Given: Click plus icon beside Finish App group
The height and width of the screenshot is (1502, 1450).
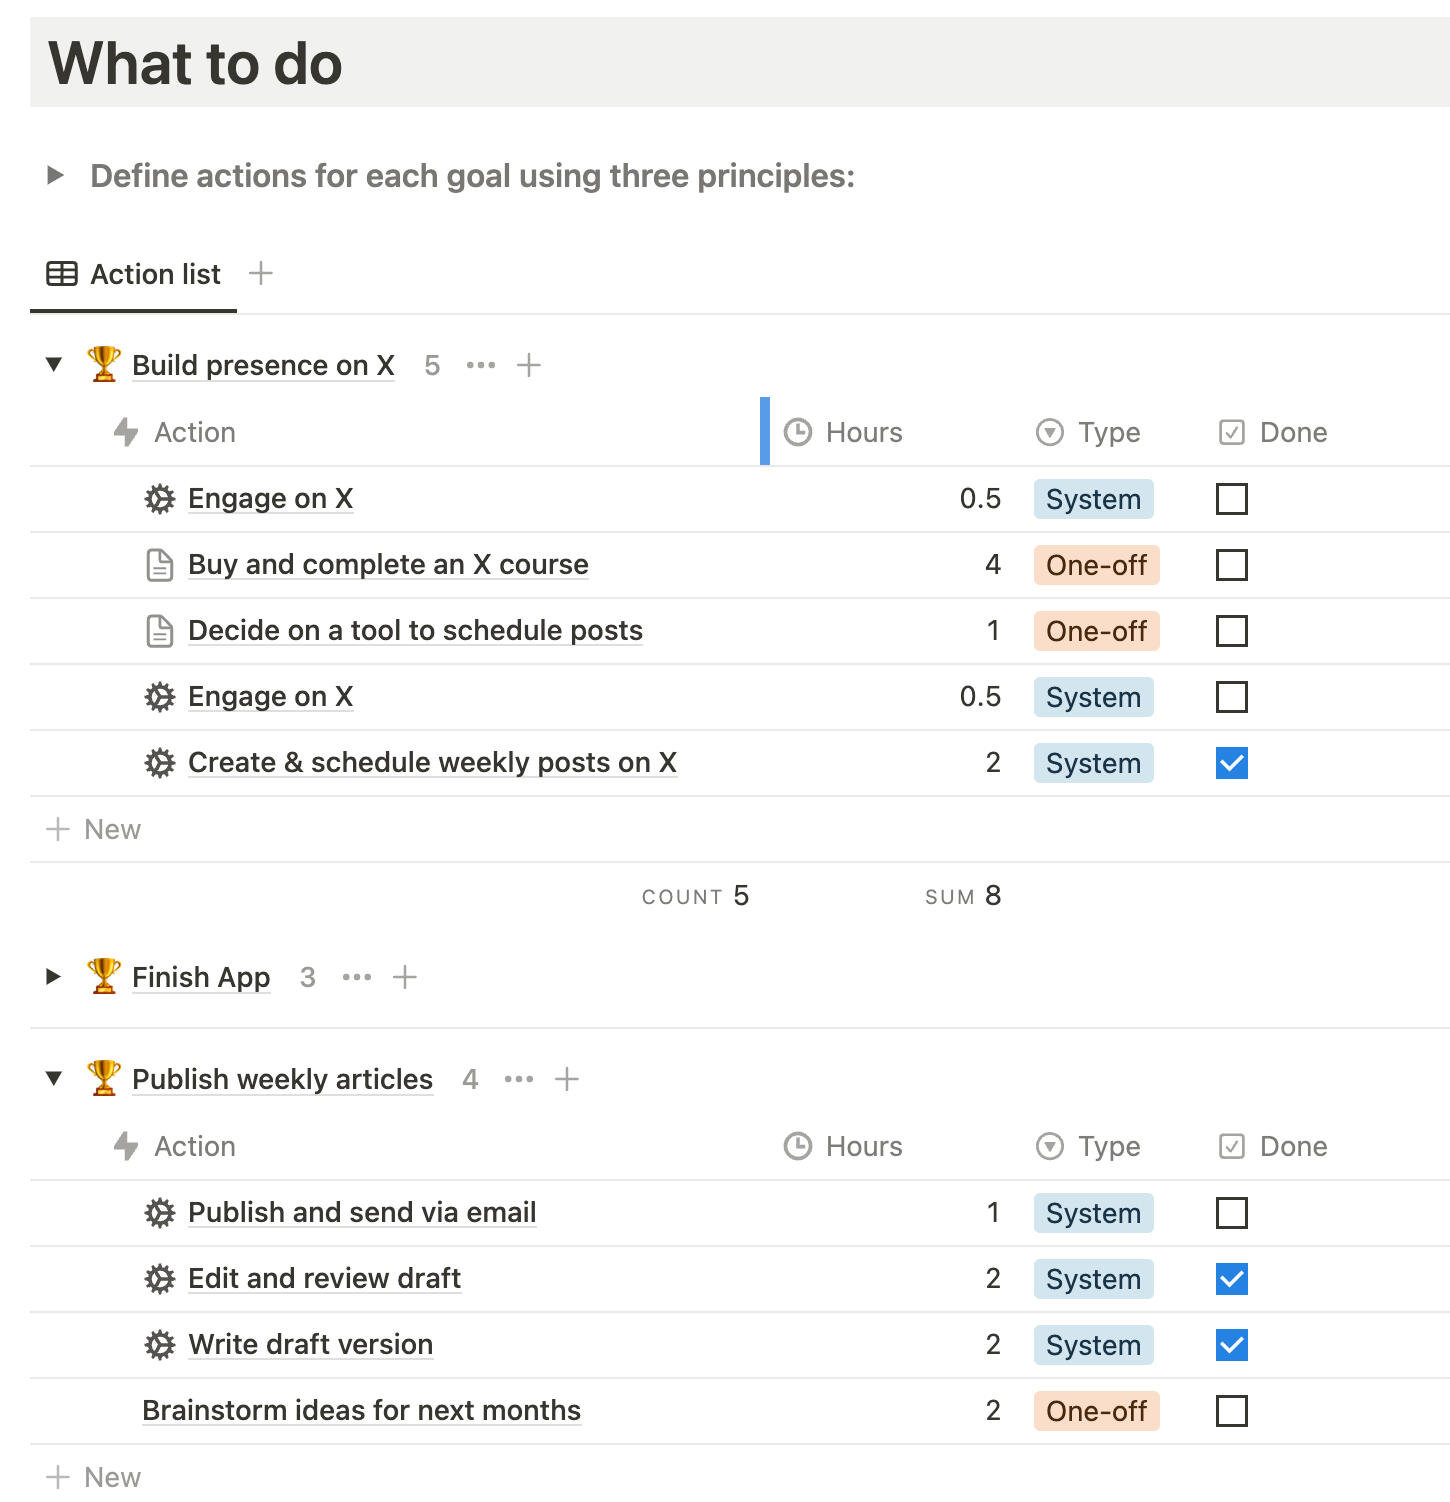Looking at the screenshot, I should coord(405,977).
